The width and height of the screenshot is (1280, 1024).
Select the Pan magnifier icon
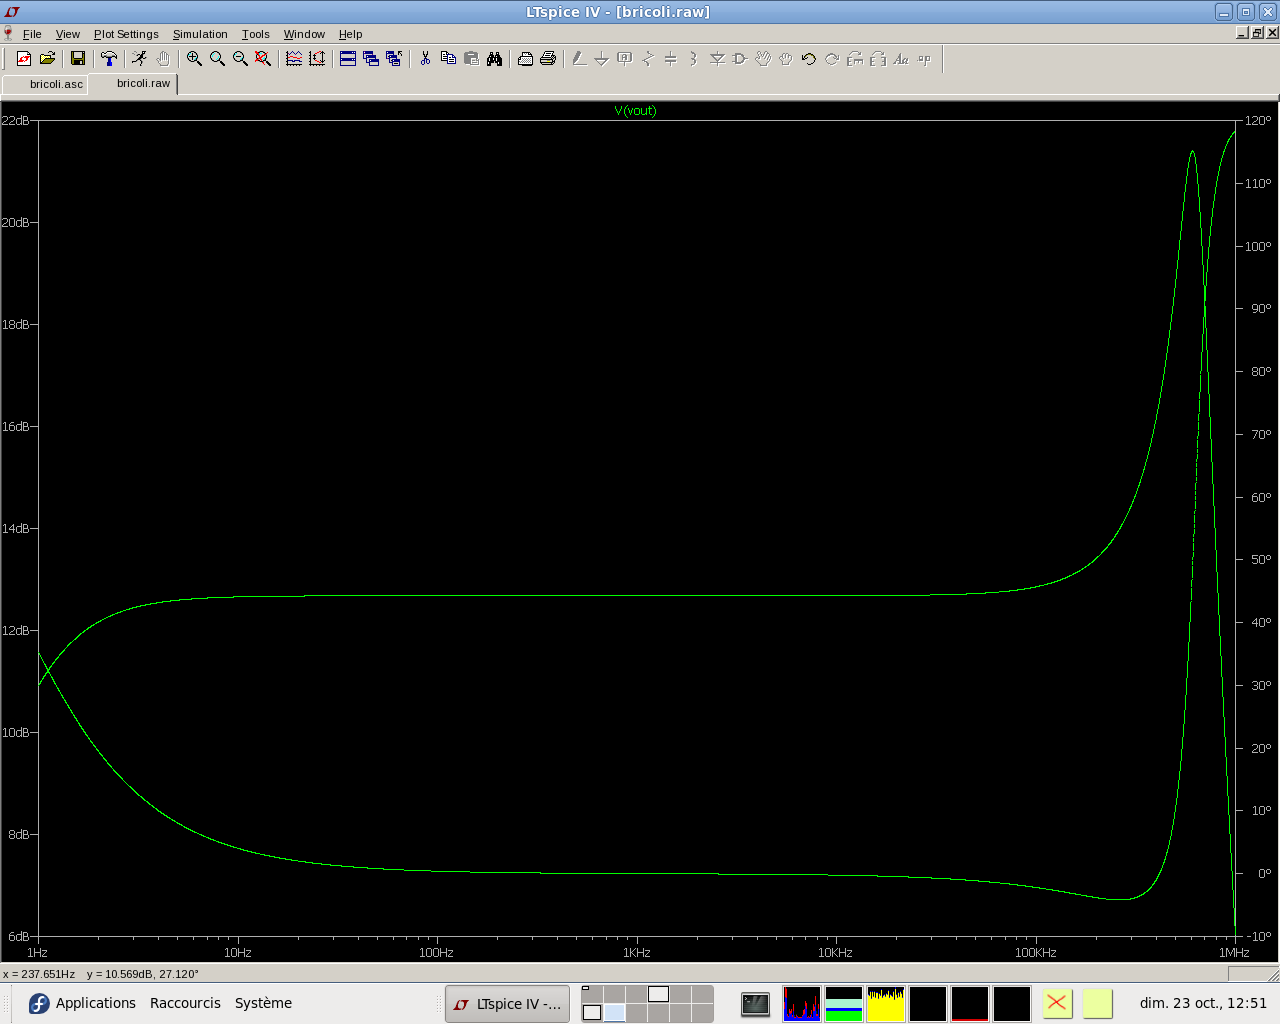[x=217, y=59]
